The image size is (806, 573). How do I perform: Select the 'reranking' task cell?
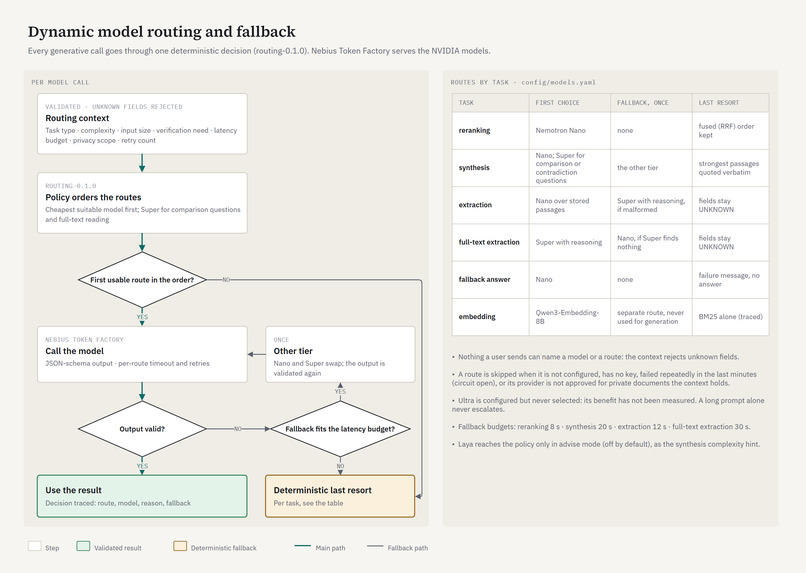pyautogui.click(x=490, y=131)
